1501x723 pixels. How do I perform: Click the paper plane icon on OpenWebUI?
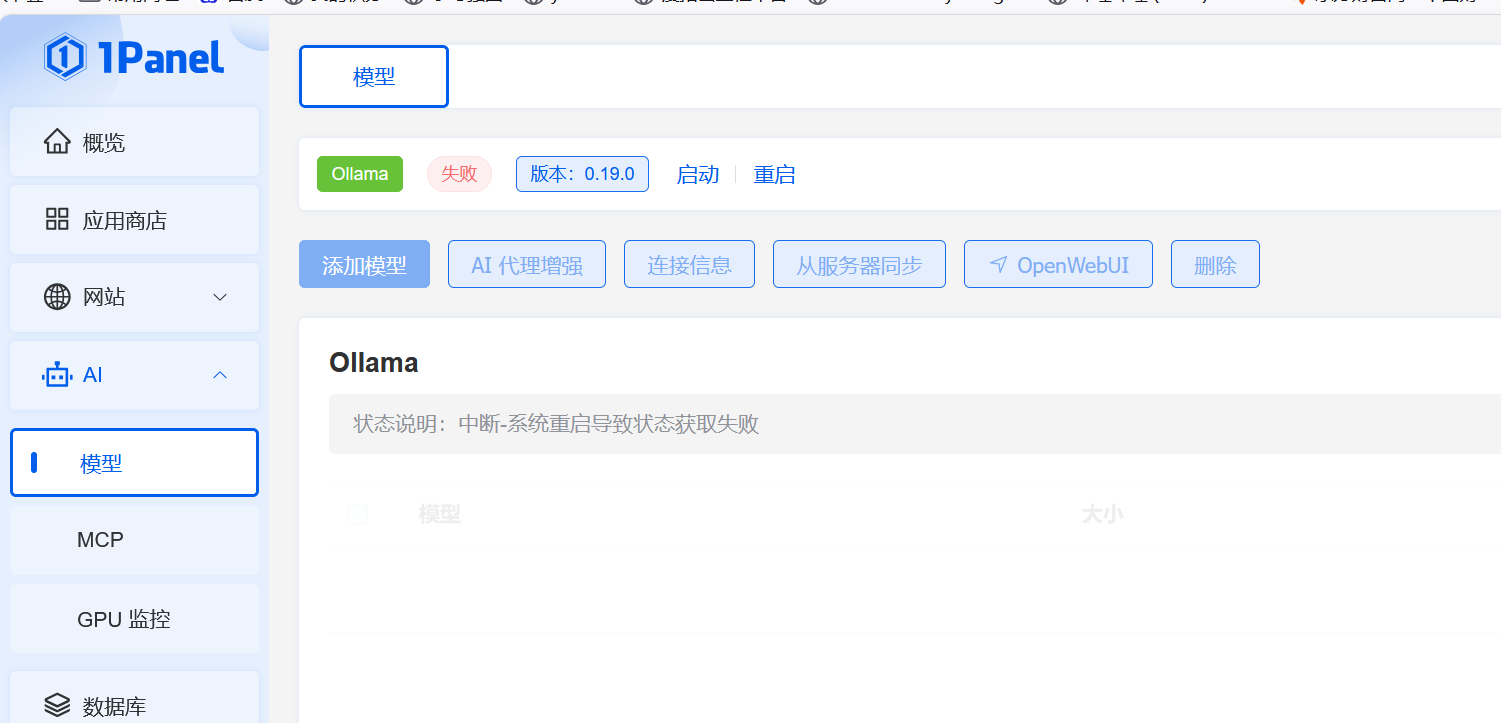coord(998,264)
